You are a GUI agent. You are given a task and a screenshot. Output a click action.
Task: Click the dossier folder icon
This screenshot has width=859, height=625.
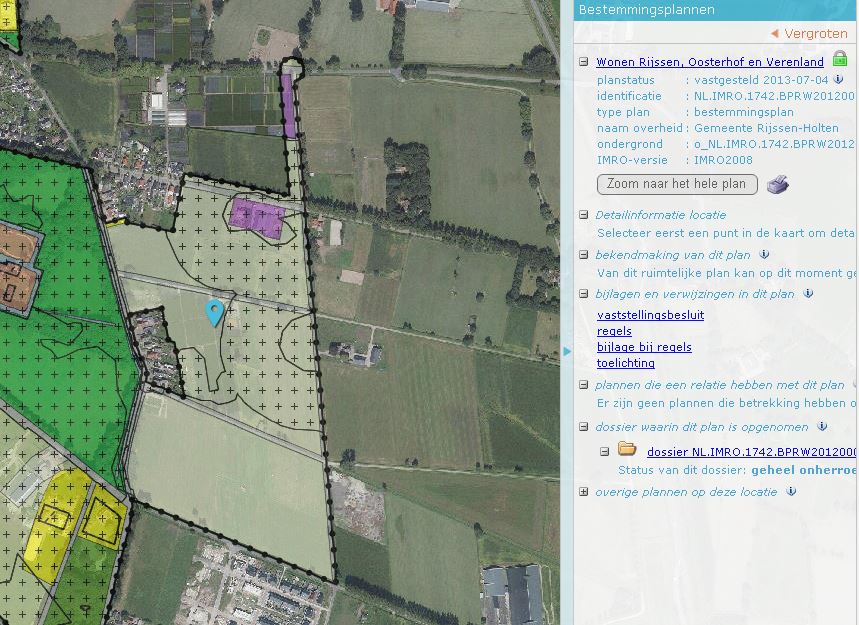click(x=627, y=450)
